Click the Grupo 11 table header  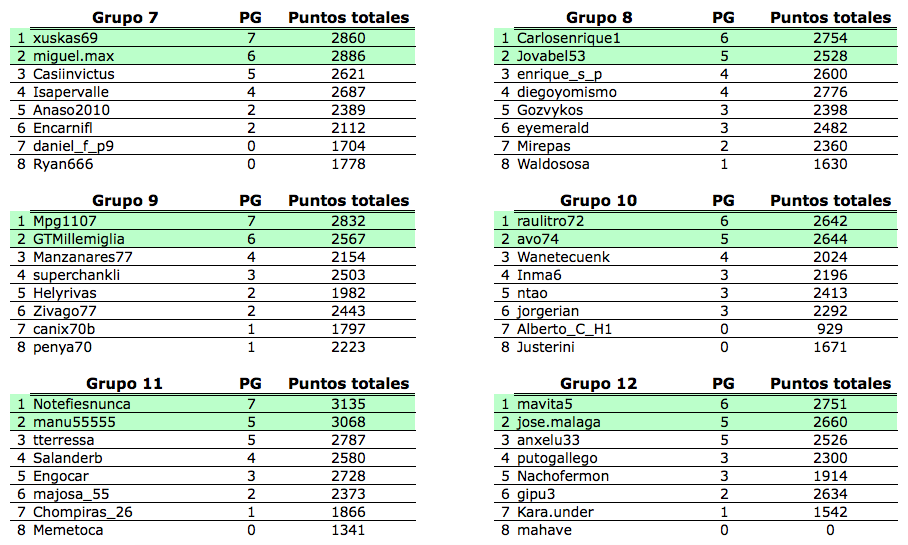pyautogui.click(x=125, y=383)
